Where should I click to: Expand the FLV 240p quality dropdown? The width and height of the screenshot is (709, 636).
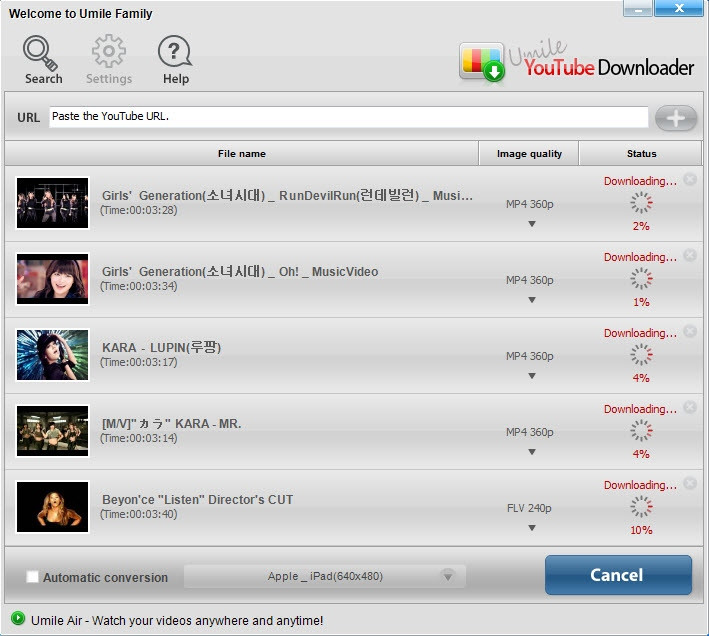click(x=532, y=528)
